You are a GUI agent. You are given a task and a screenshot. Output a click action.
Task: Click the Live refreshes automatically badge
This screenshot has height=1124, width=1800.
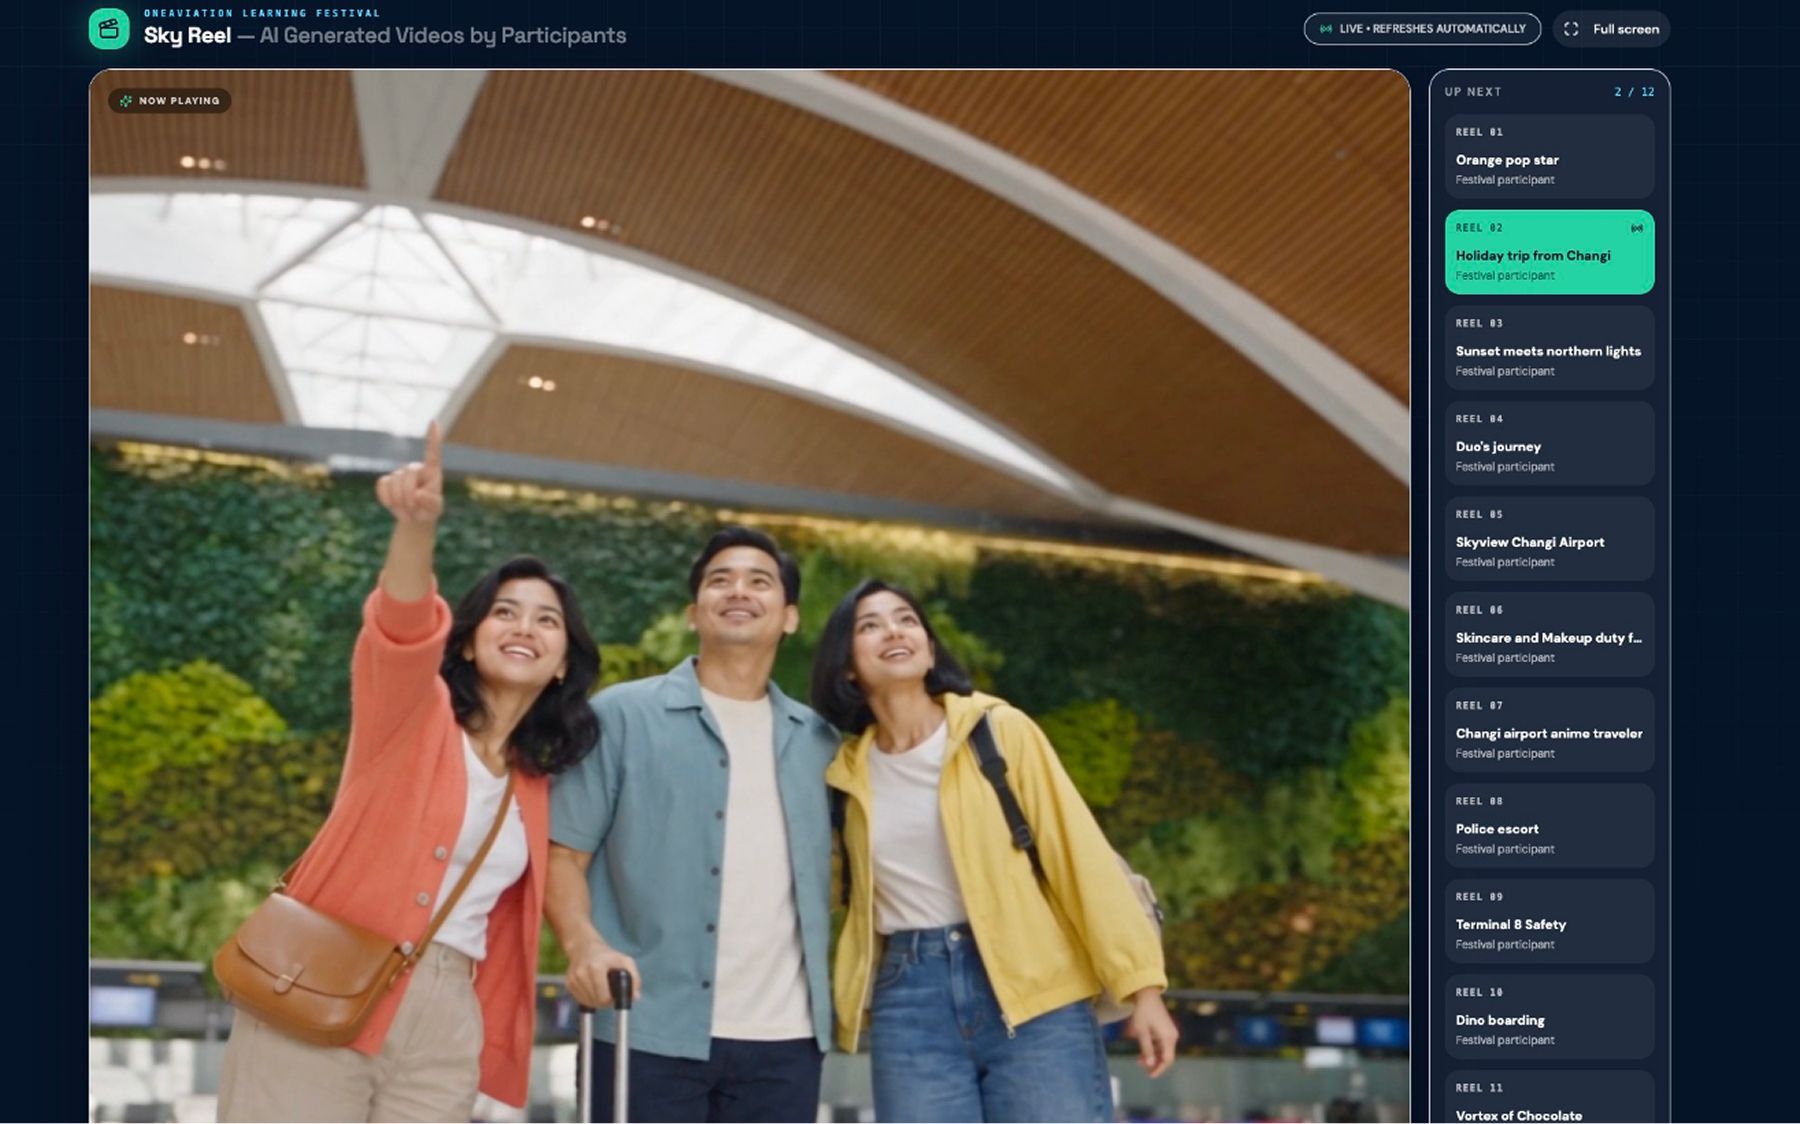click(1422, 29)
